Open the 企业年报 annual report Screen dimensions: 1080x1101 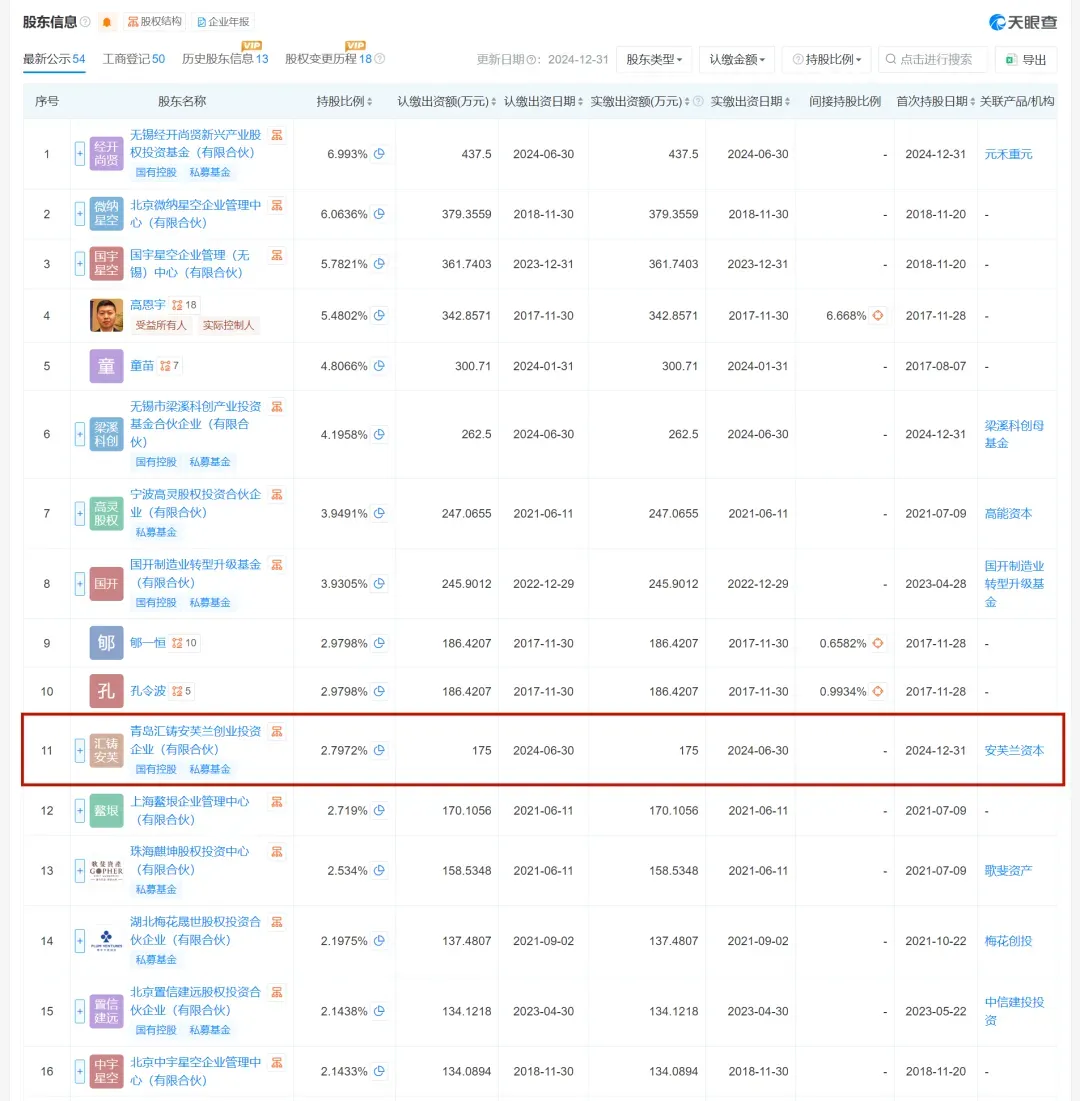(x=223, y=22)
